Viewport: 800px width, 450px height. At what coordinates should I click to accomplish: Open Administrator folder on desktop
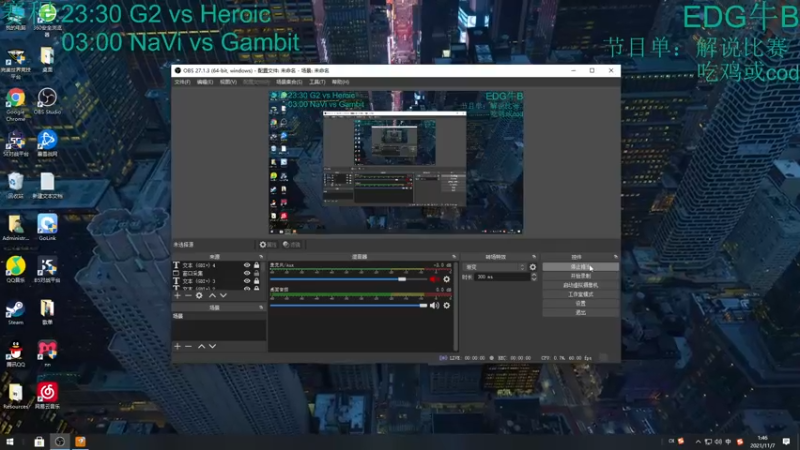pos(15,228)
